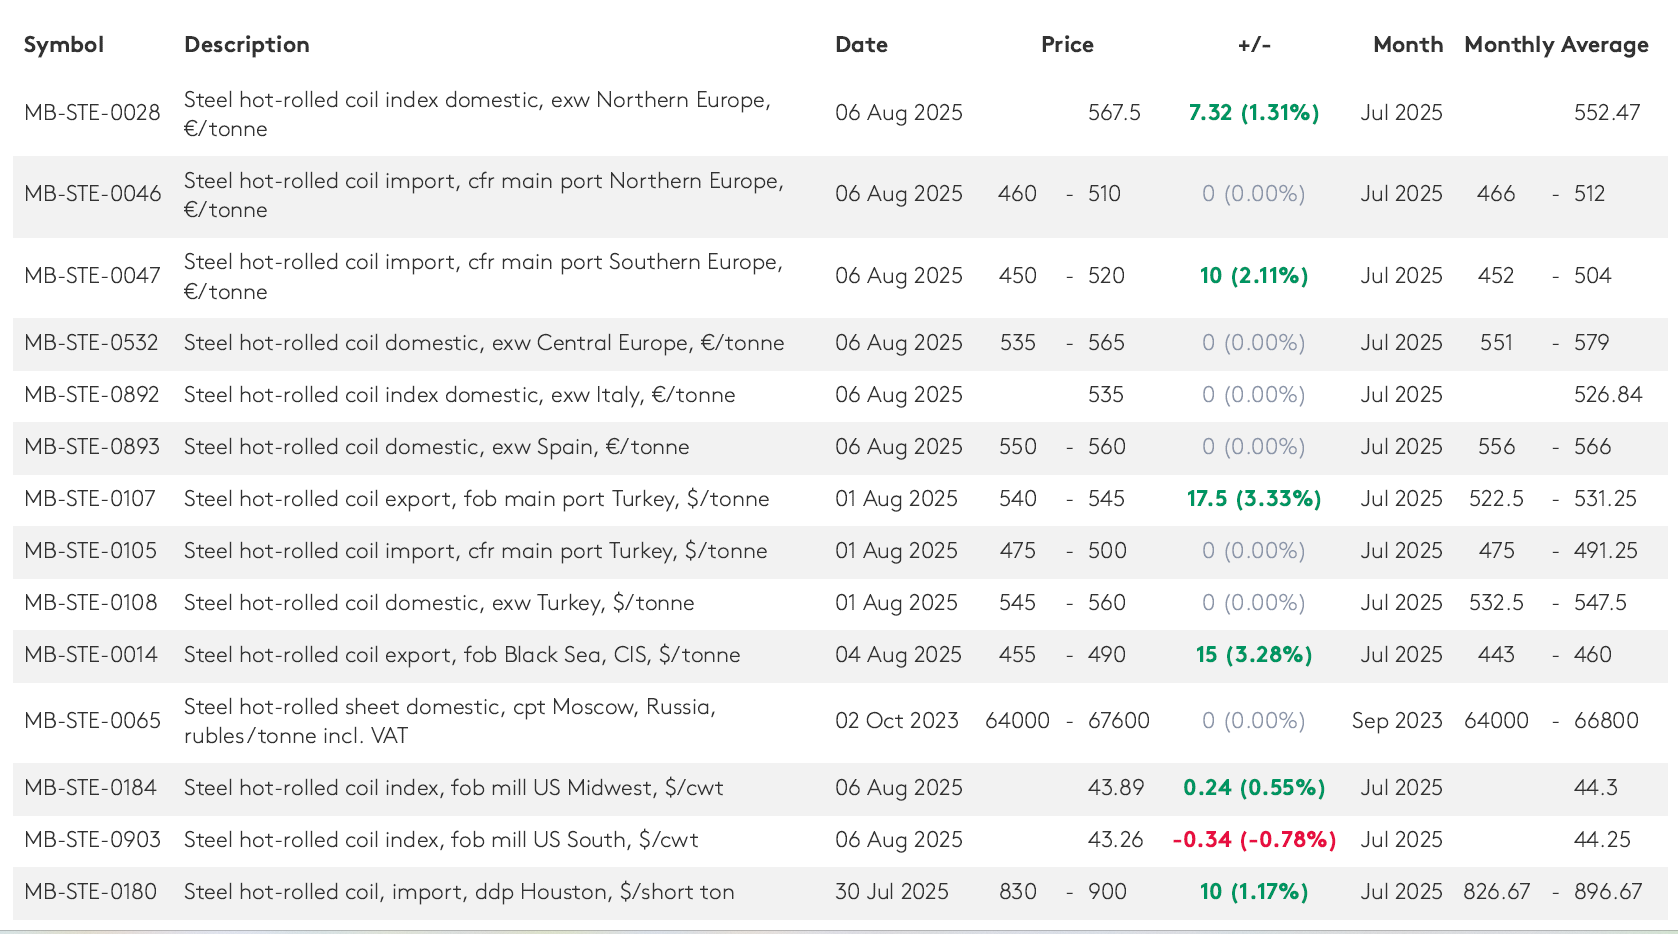Open the exw Italy coil index description
Screen dimensions: 1678x934
pos(459,395)
